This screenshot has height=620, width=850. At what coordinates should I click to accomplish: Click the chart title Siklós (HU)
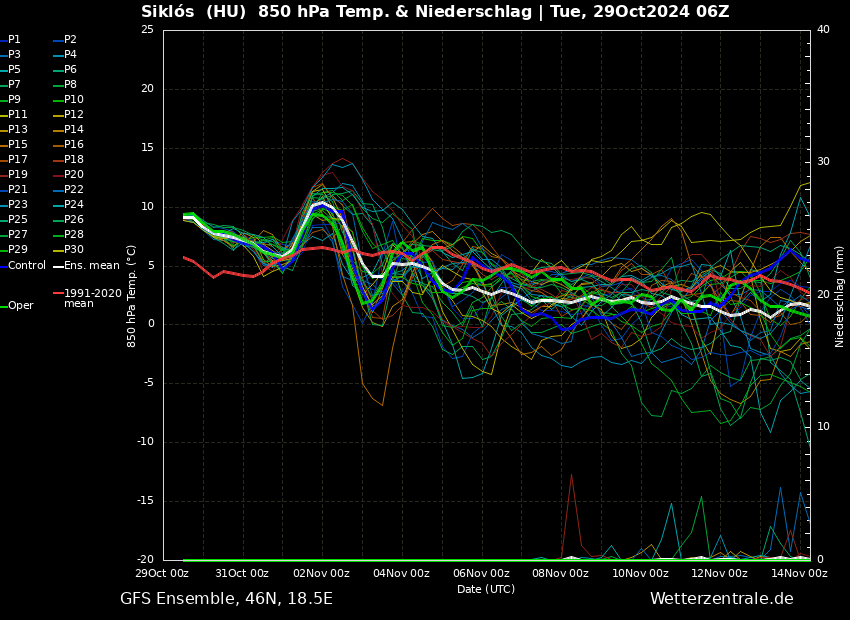click(195, 12)
